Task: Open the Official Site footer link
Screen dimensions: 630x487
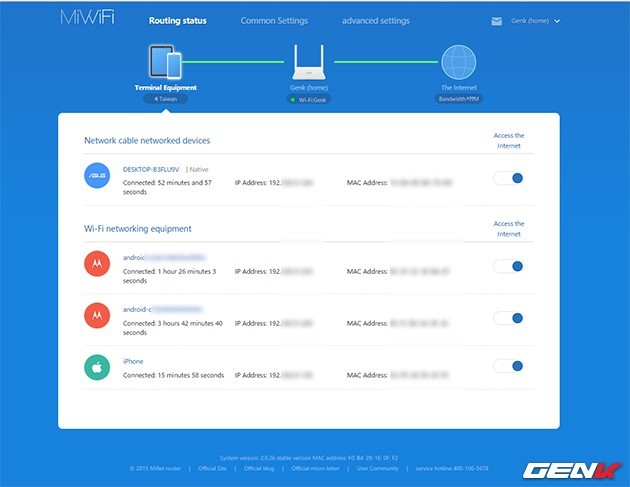Action: click(x=212, y=469)
